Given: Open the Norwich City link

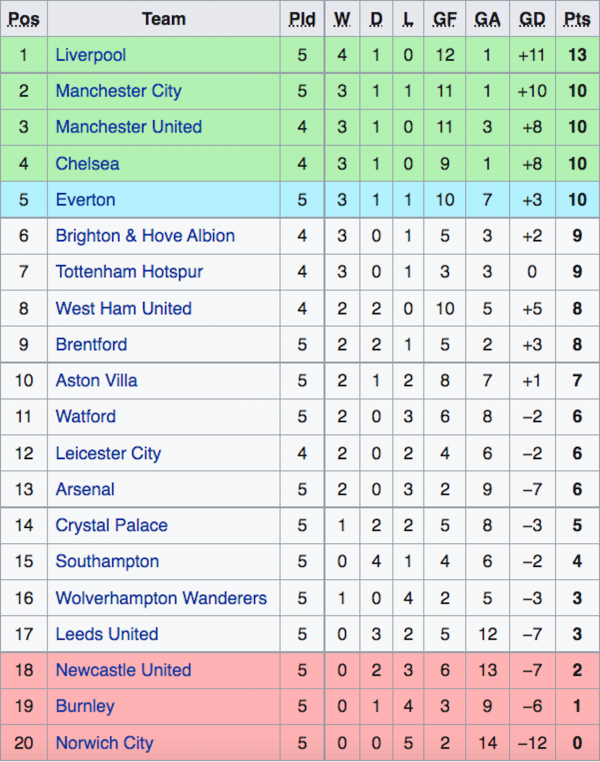Looking at the screenshot, I should pos(104,743).
